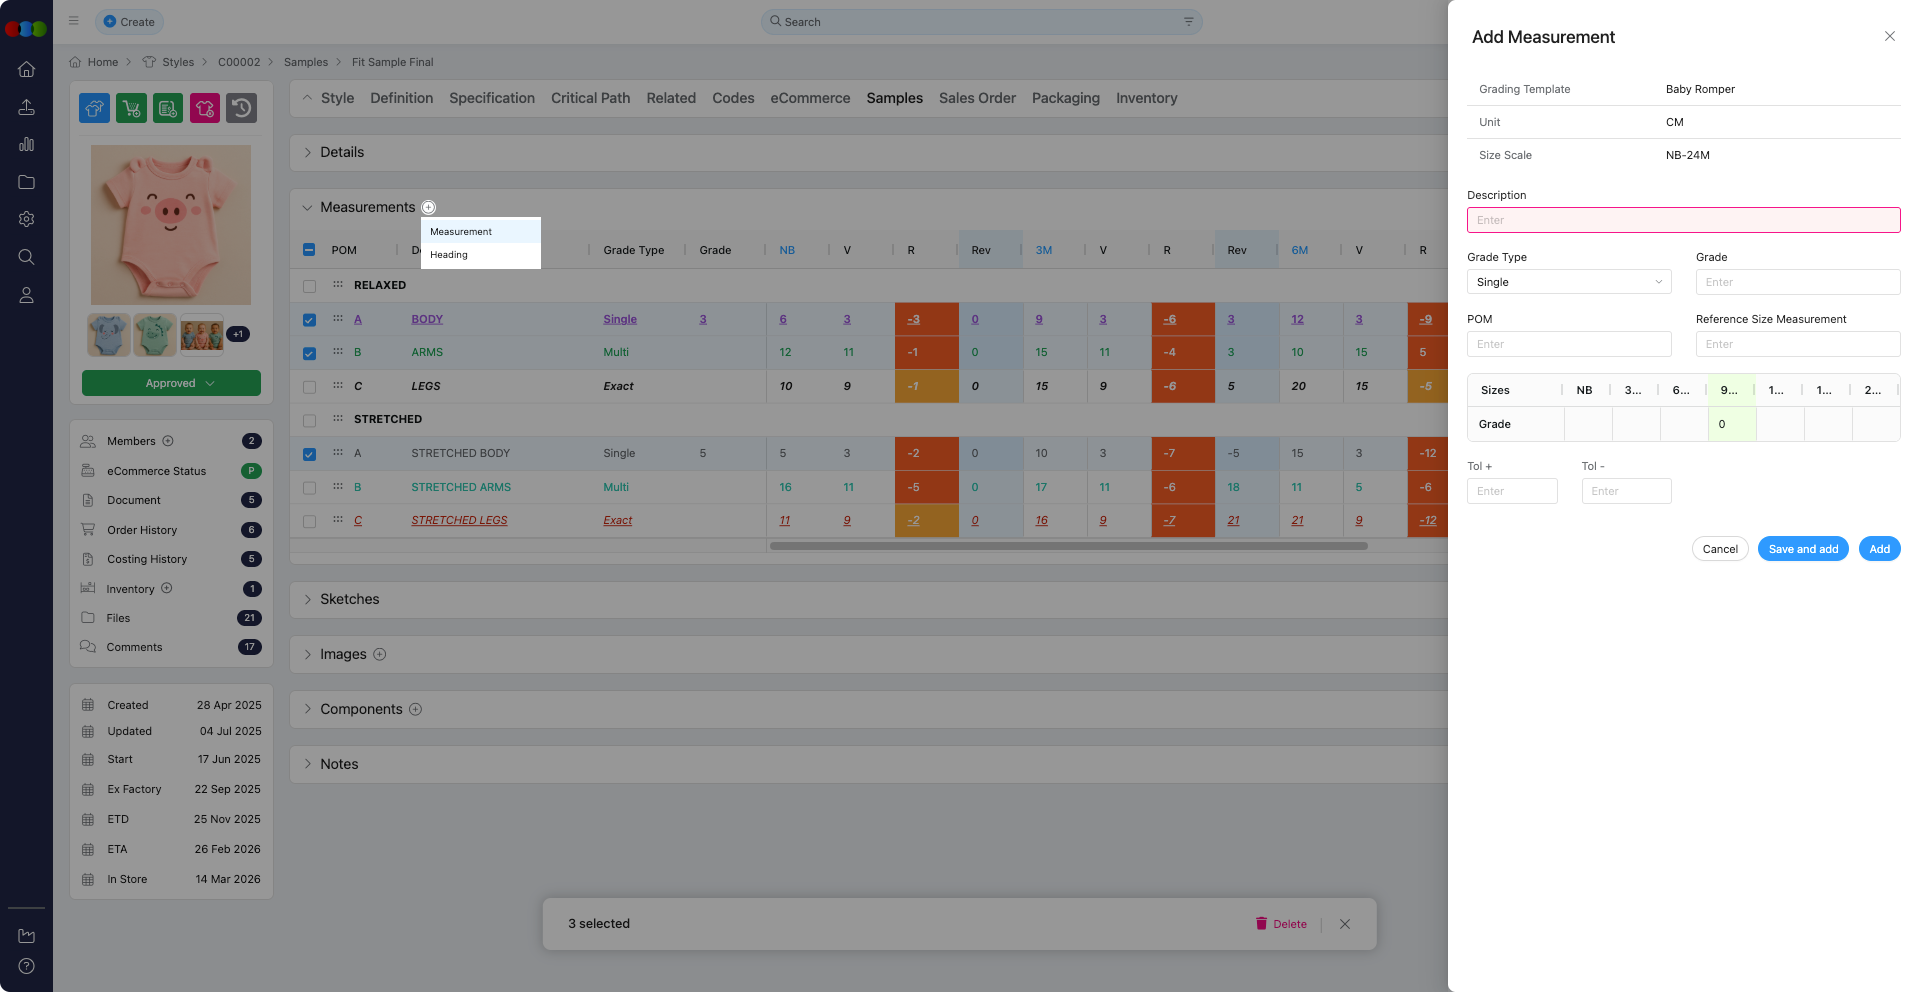Uncheck the BODY row checkbox
This screenshot has height=992, width=1920.
309,320
